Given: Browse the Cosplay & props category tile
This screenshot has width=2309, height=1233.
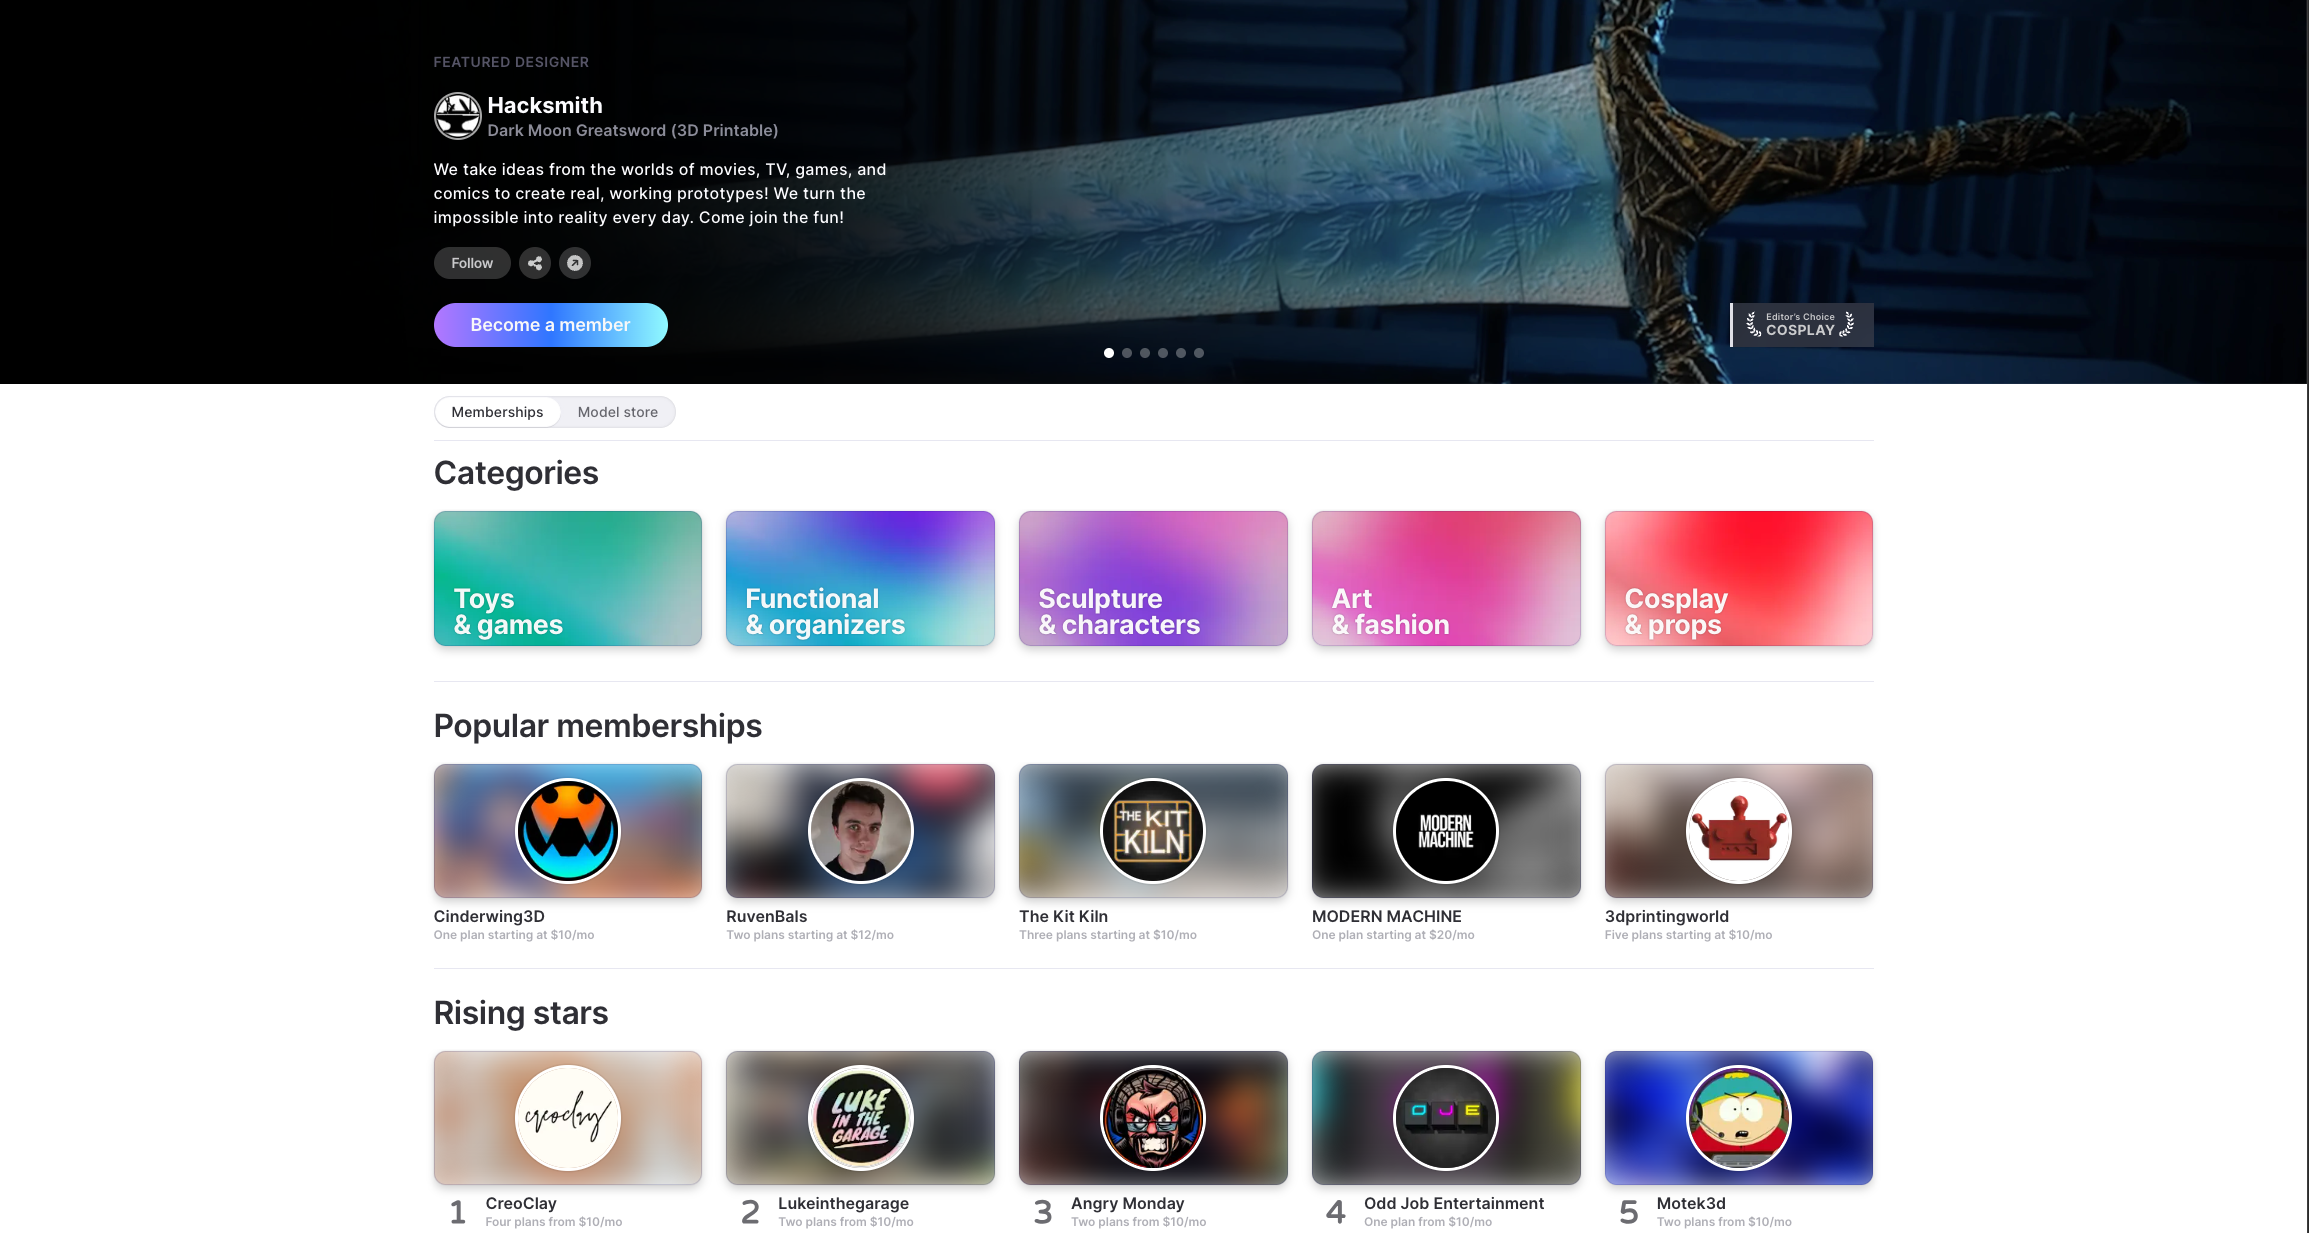Looking at the screenshot, I should [1738, 578].
